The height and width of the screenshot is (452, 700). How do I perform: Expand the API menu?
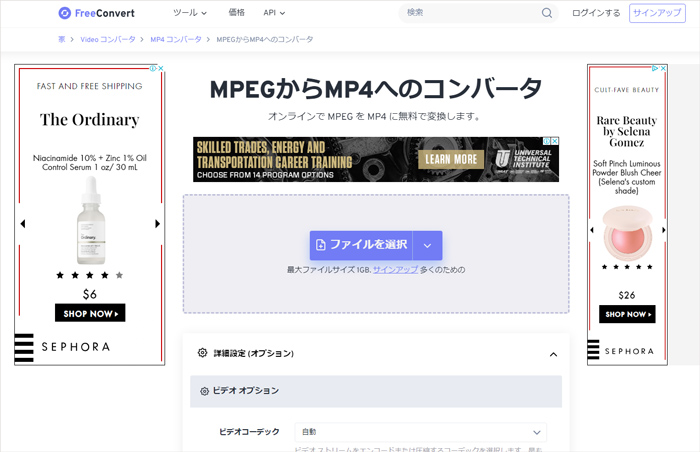coord(274,13)
